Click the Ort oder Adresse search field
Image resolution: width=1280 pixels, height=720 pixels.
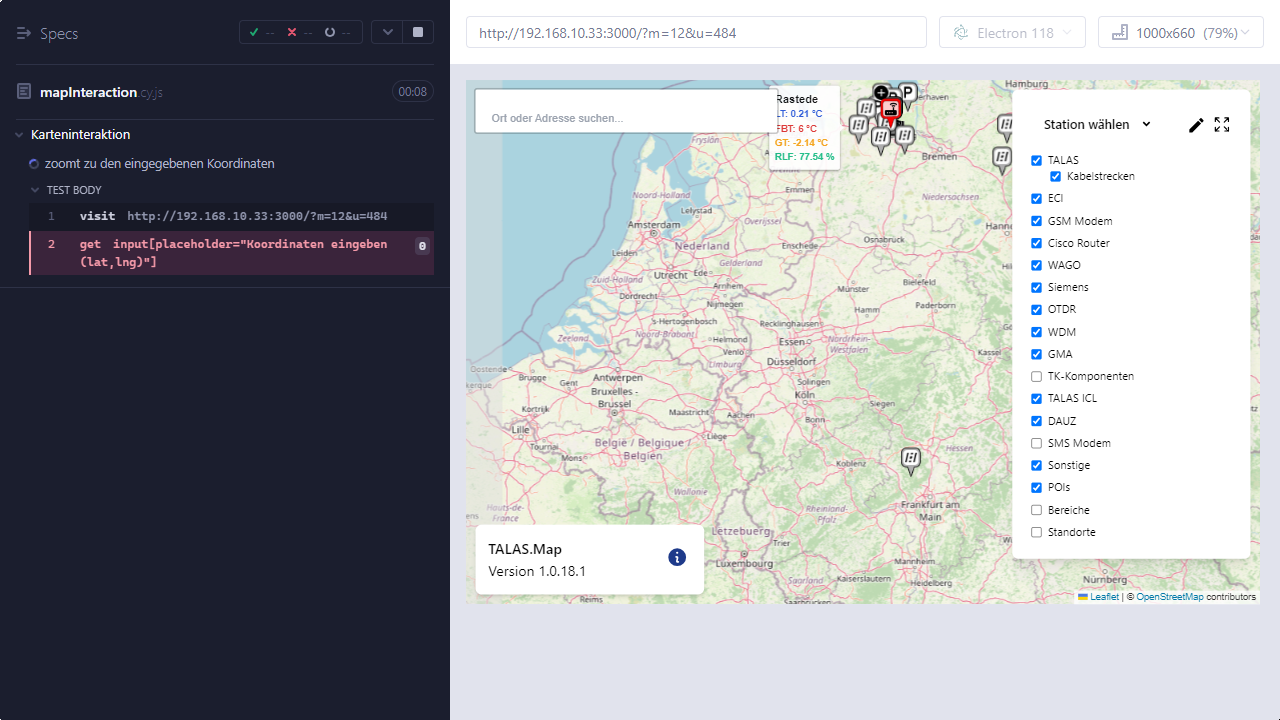(620, 117)
